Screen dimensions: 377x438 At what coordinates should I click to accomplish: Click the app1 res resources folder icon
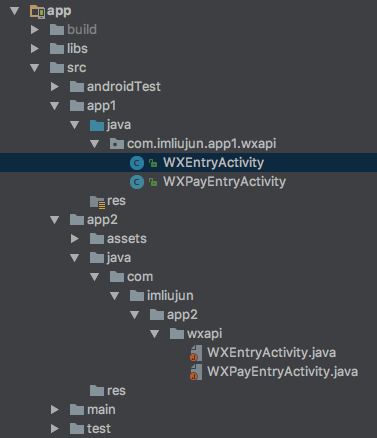pyautogui.click(x=97, y=202)
